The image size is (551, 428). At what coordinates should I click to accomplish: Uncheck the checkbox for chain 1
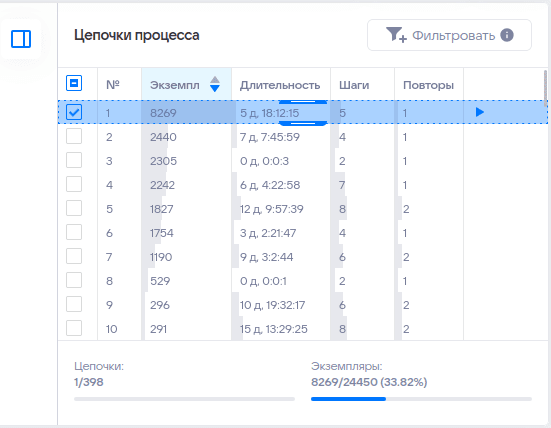74,112
